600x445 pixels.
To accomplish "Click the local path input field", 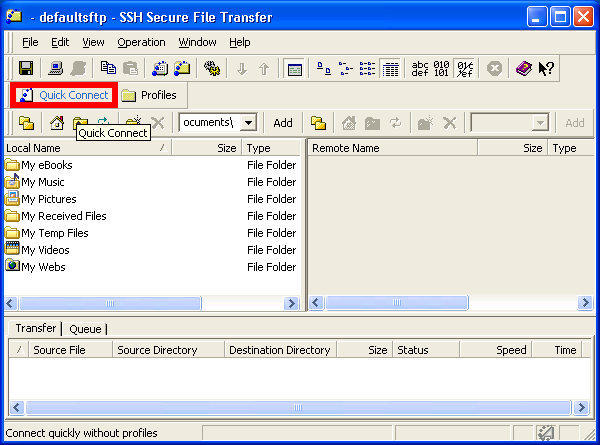I will 210,123.
